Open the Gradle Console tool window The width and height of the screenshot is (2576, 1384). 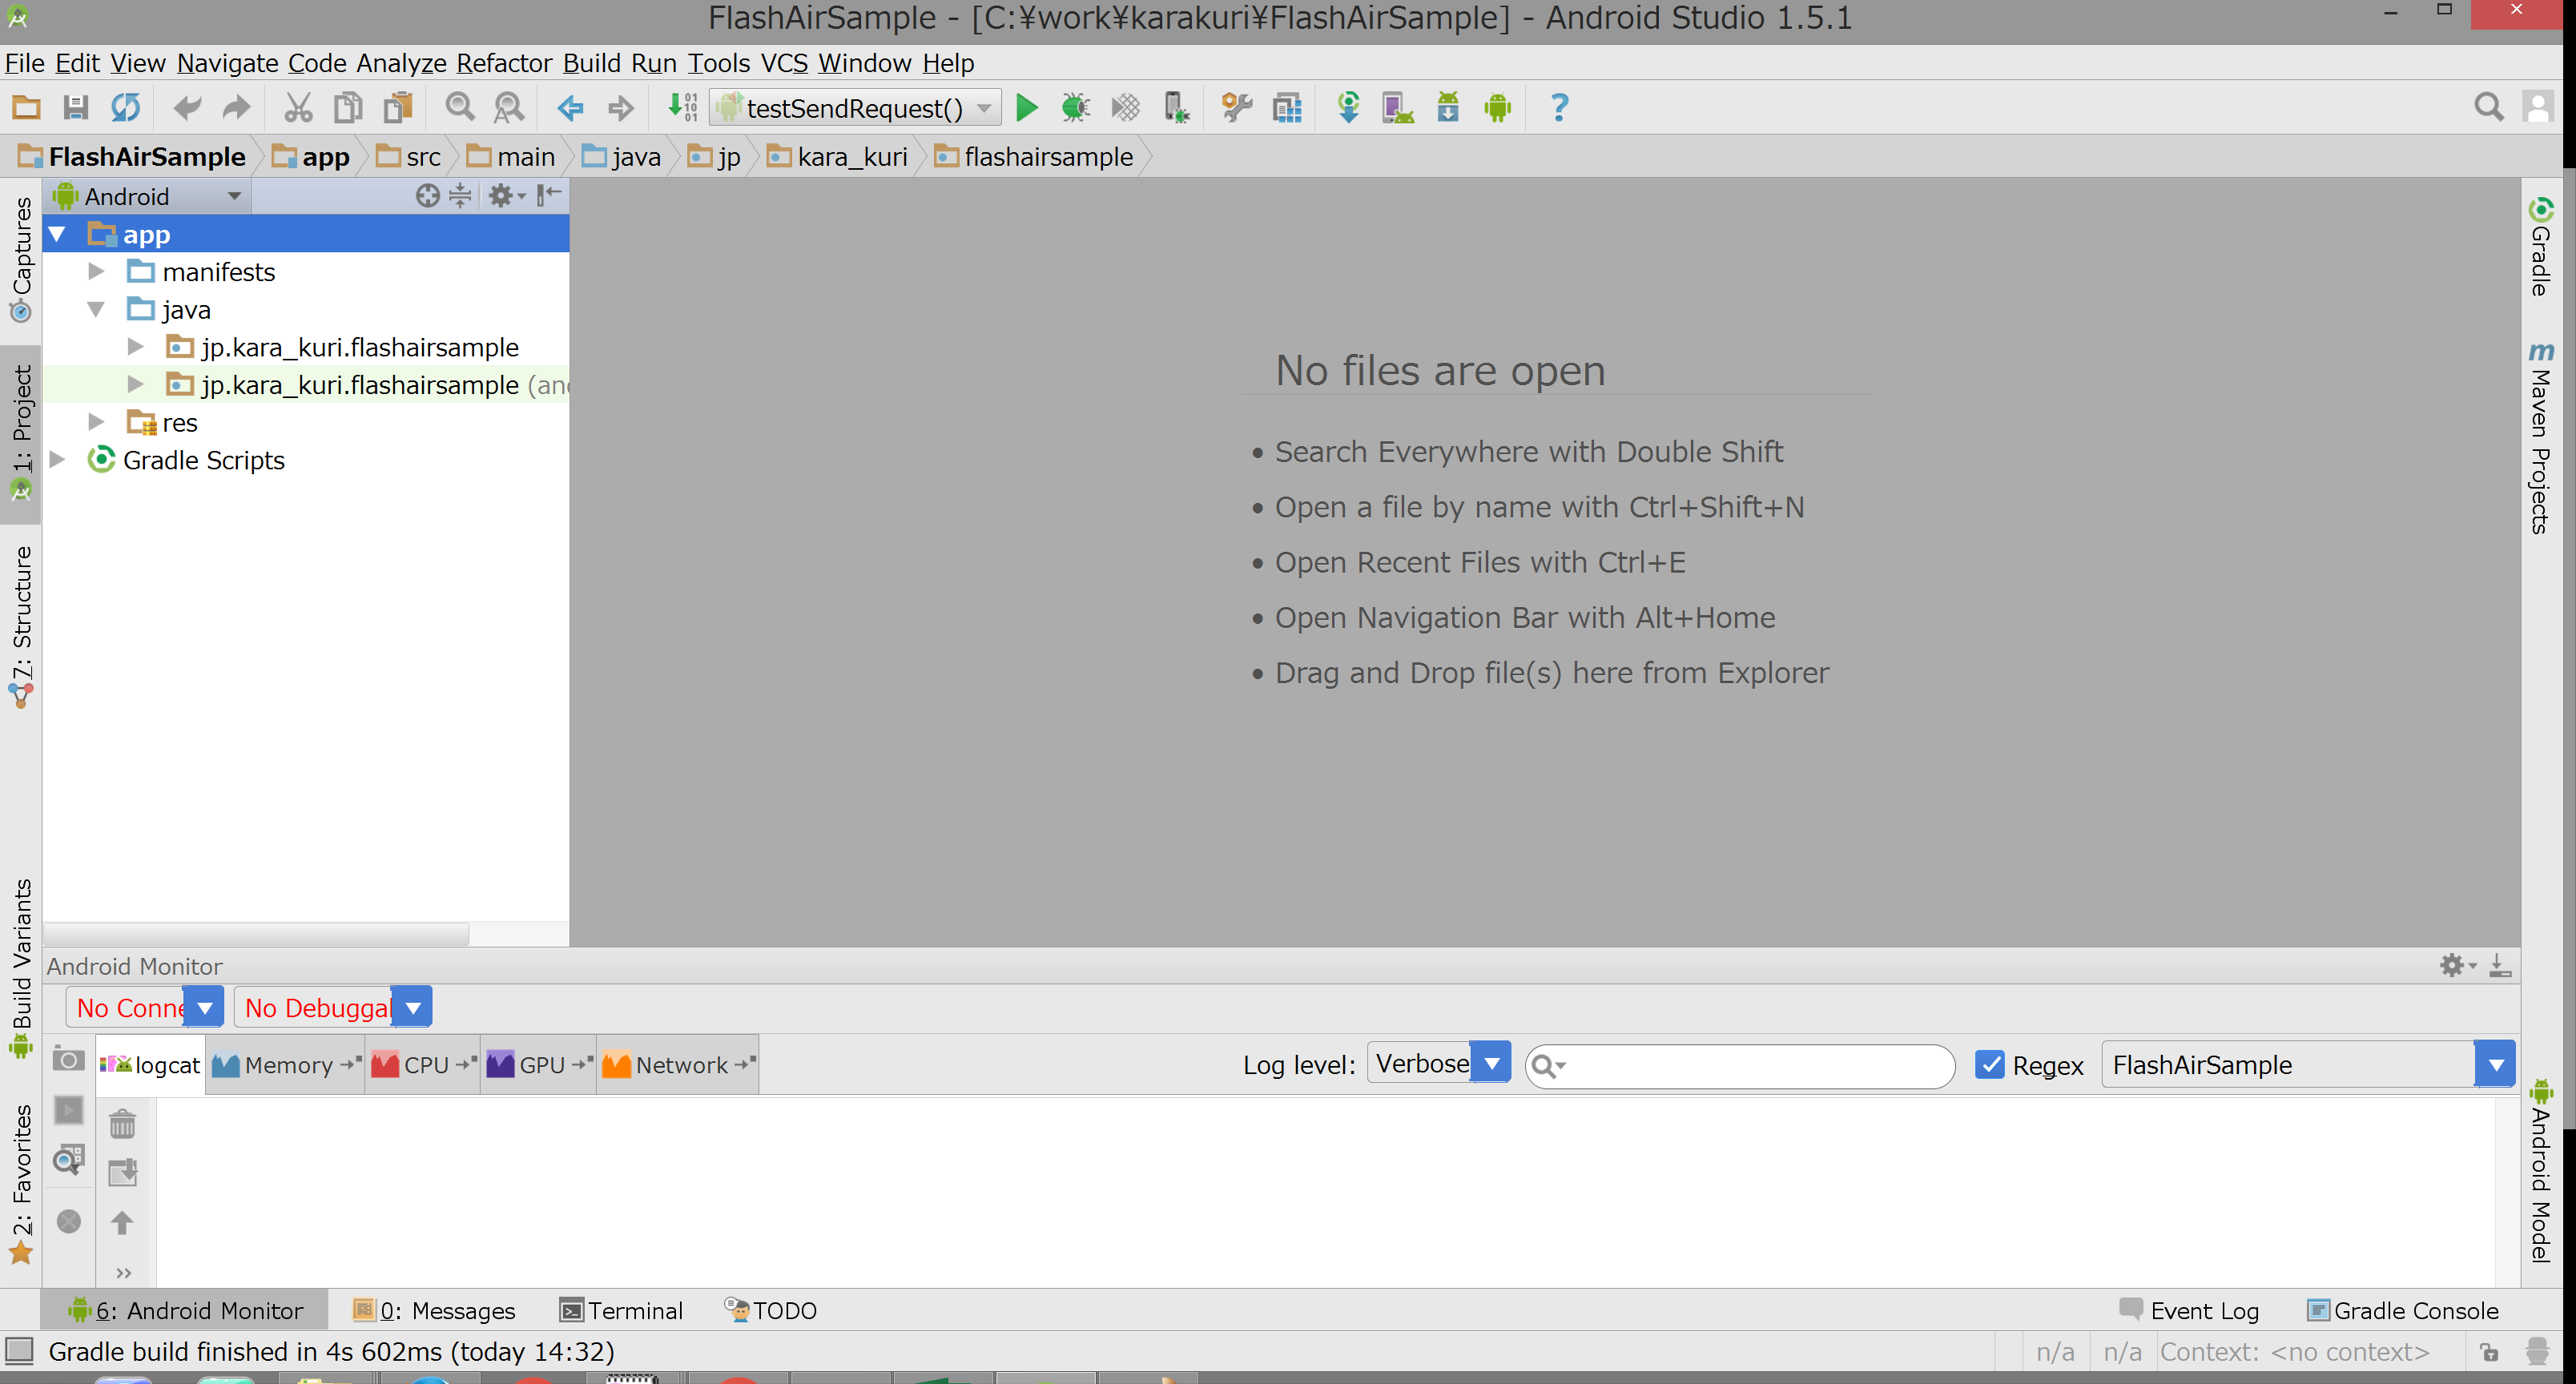2402,1310
